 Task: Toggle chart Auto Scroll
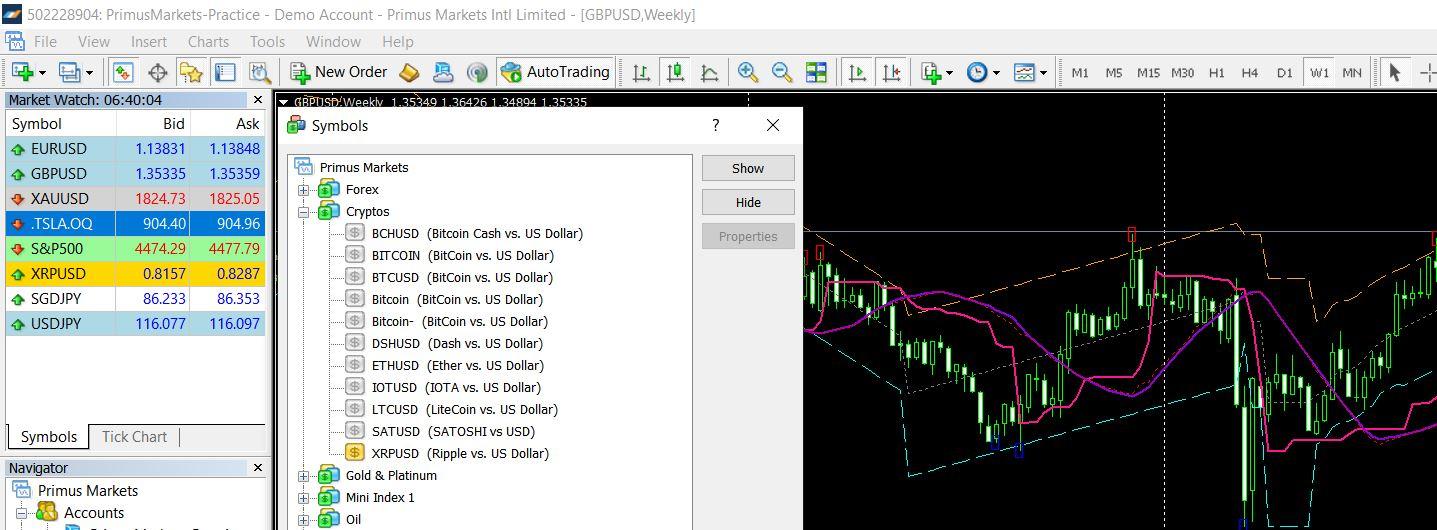857,72
